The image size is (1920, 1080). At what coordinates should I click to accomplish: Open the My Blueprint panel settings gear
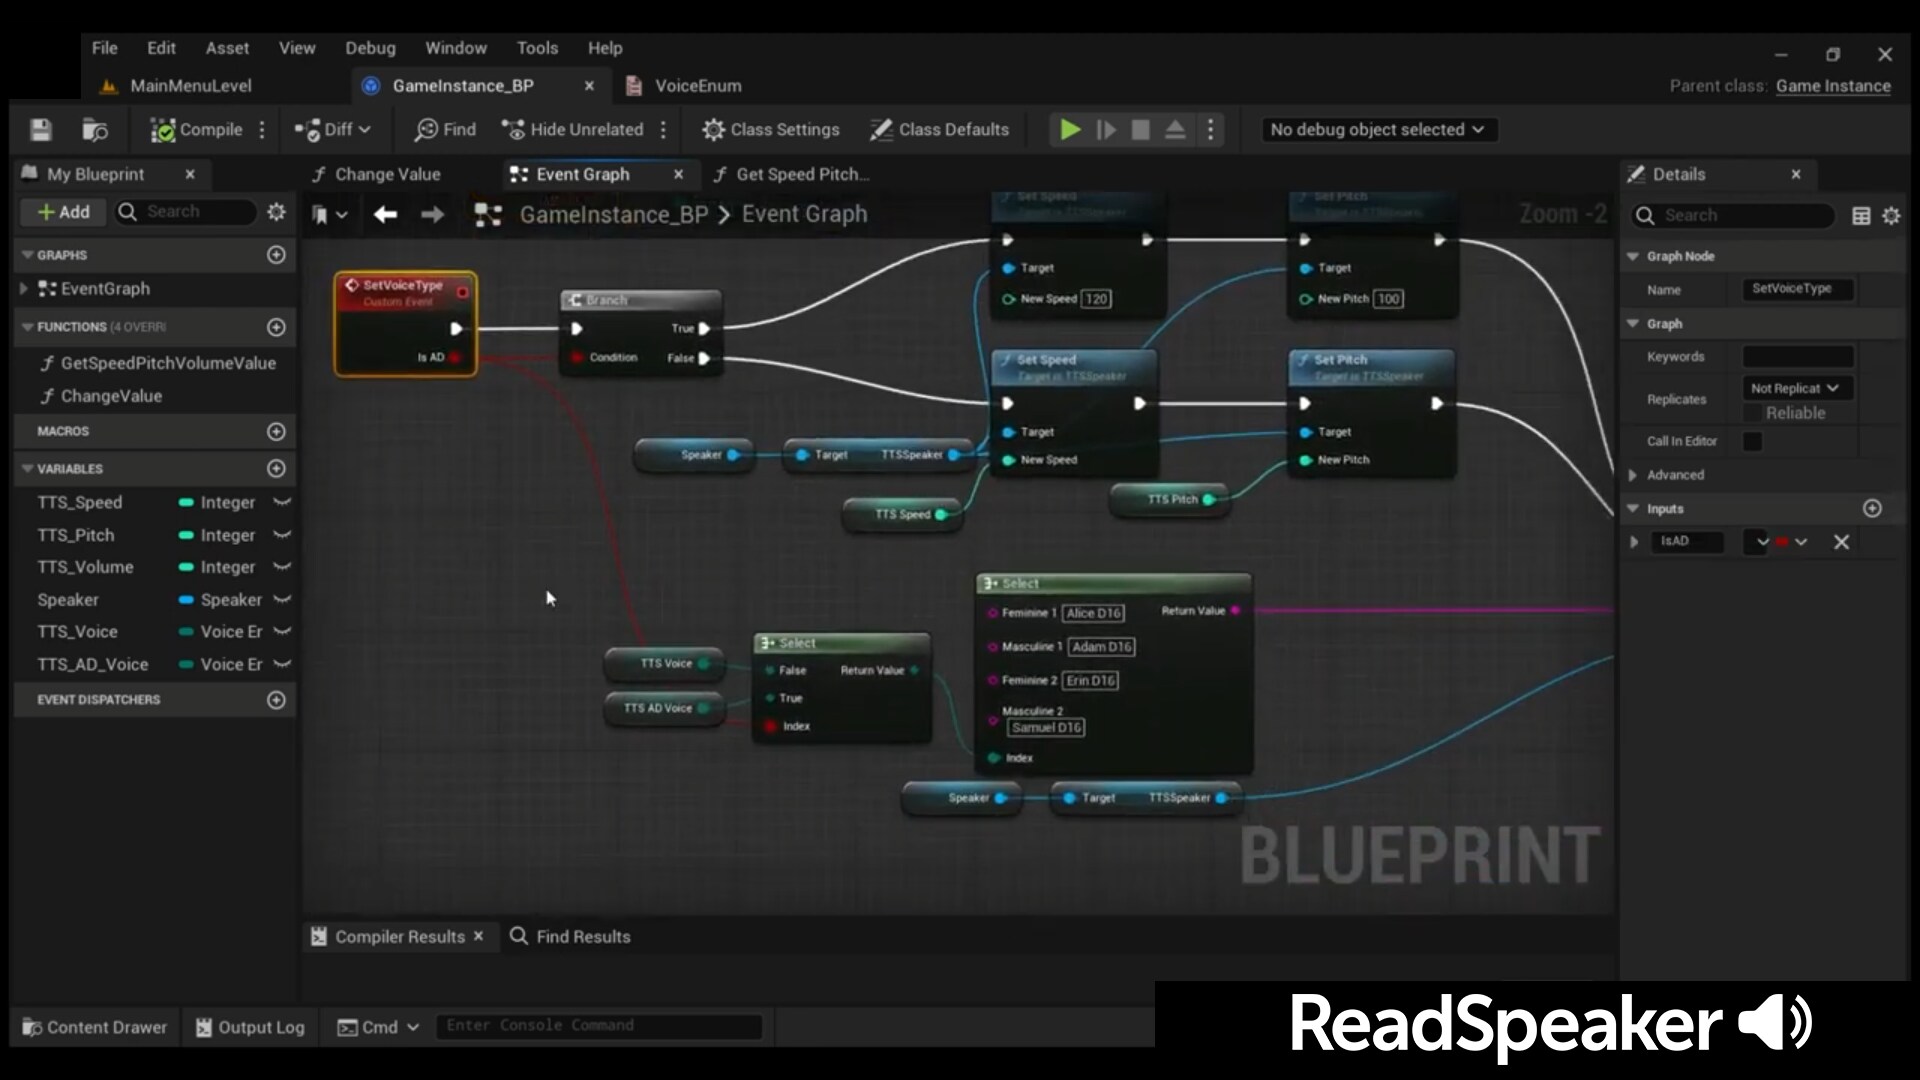pos(277,211)
